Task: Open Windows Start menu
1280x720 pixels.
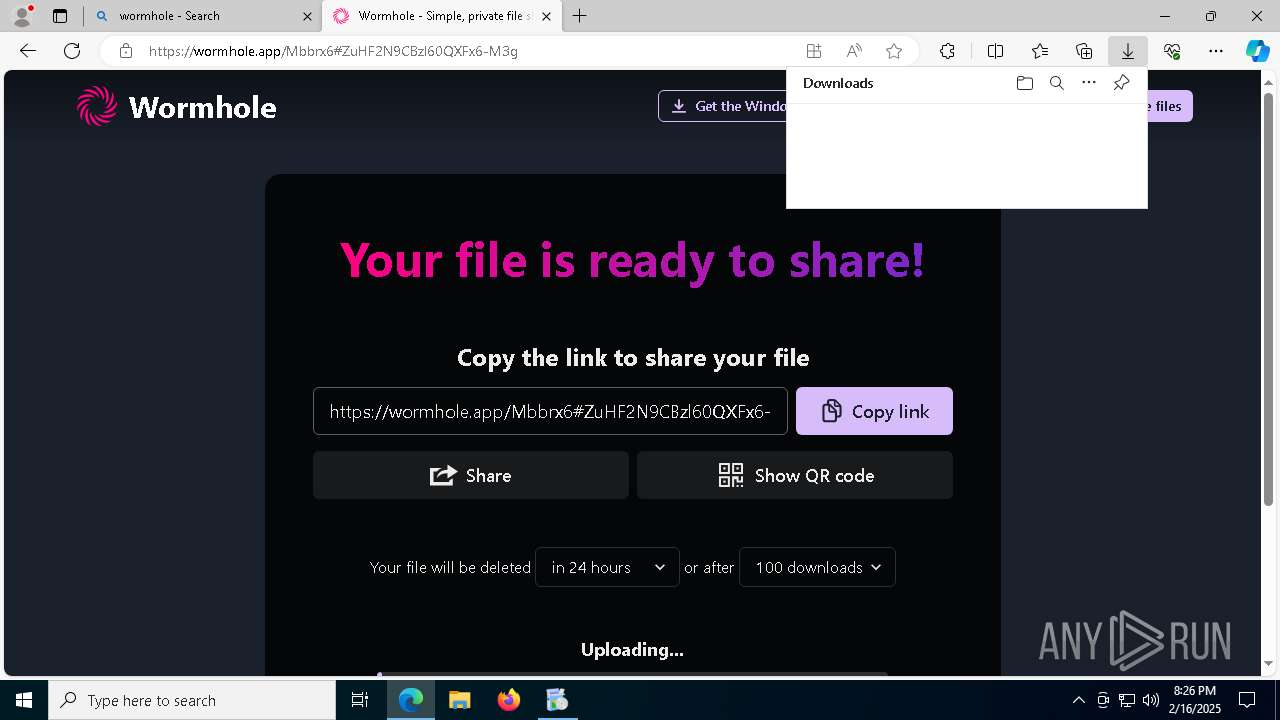Action: 24,700
